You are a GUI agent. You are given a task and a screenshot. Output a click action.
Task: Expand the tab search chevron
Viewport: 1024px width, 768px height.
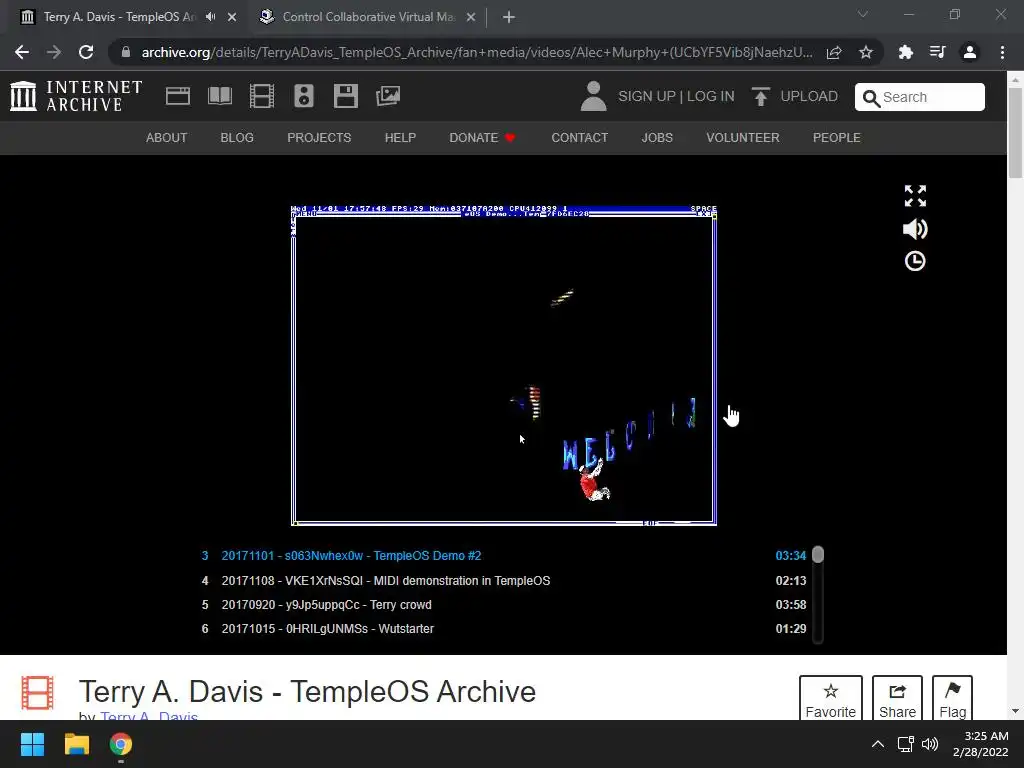point(863,14)
